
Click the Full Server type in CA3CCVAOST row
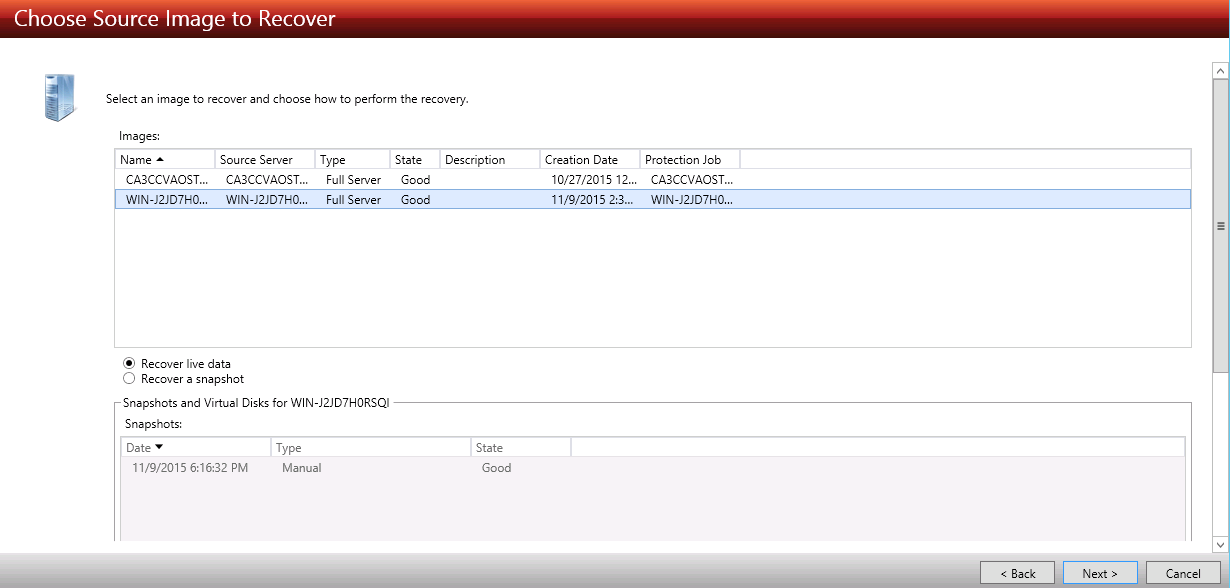[x=353, y=180]
